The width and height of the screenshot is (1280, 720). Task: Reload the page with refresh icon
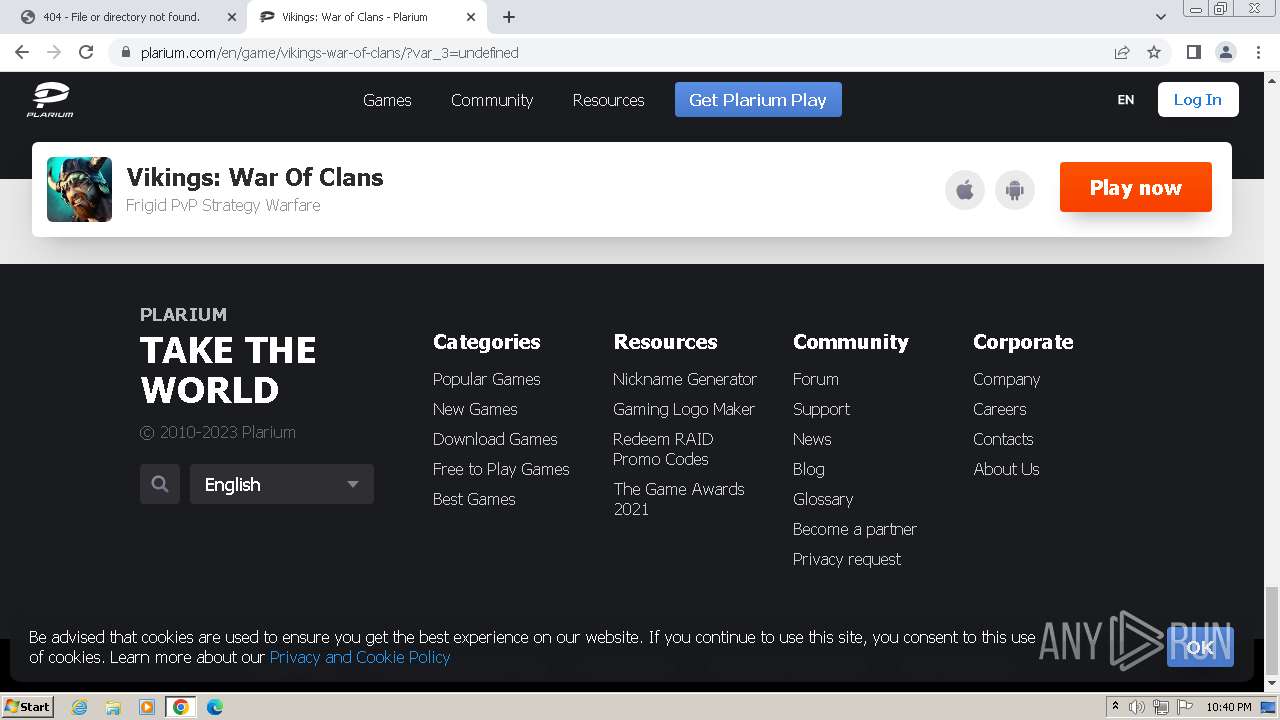pyautogui.click(x=86, y=52)
